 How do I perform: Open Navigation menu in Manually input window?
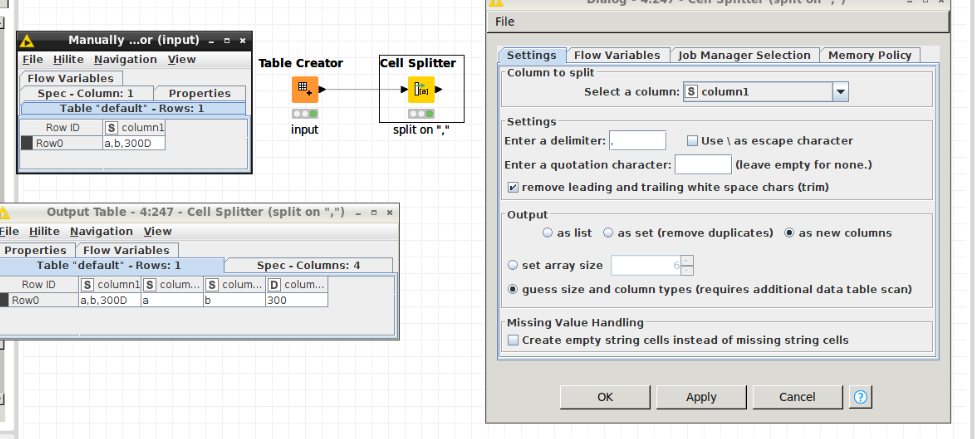pos(126,60)
